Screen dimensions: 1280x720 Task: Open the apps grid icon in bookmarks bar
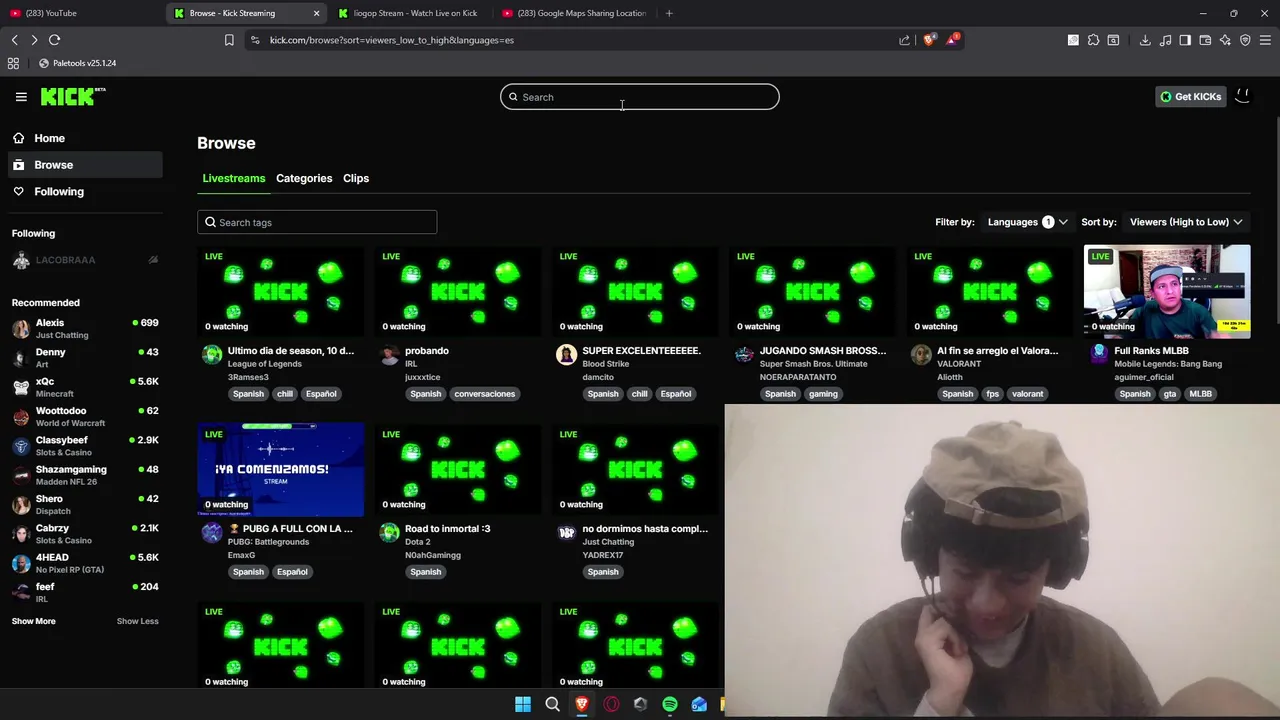[13, 63]
